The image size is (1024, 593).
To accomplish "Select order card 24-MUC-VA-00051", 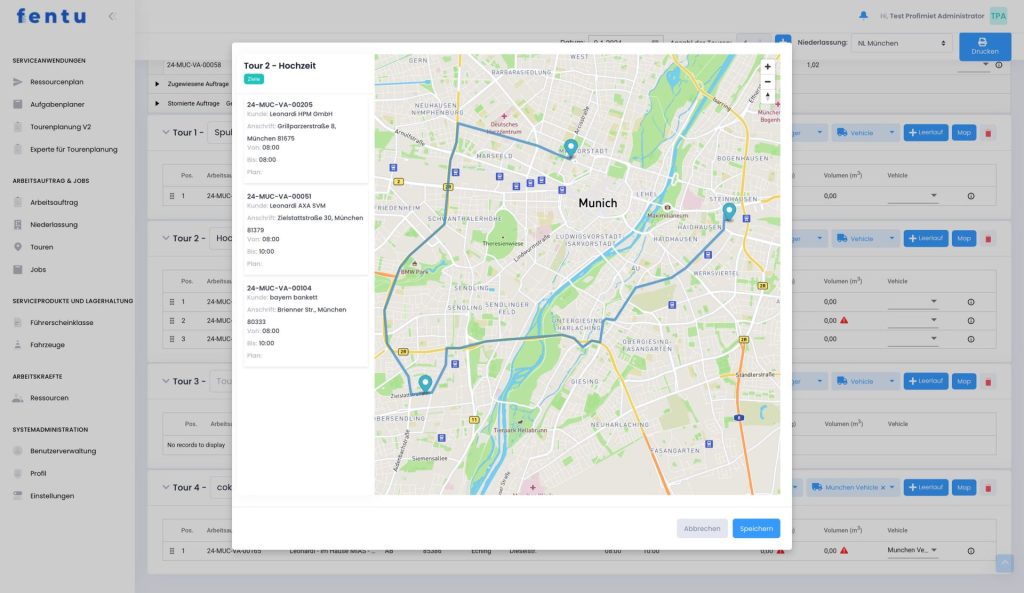I will pos(305,229).
